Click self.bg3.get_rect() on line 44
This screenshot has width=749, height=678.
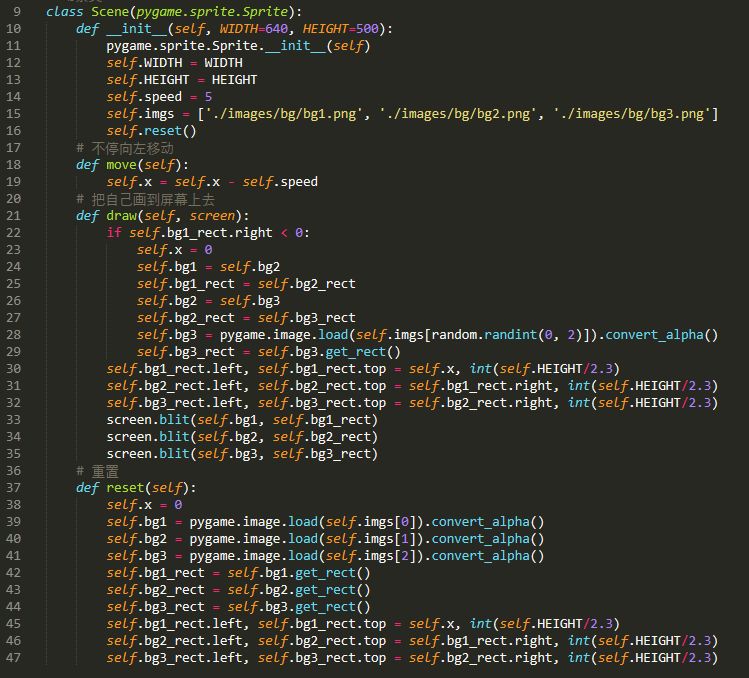pyautogui.click(x=299, y=607)
